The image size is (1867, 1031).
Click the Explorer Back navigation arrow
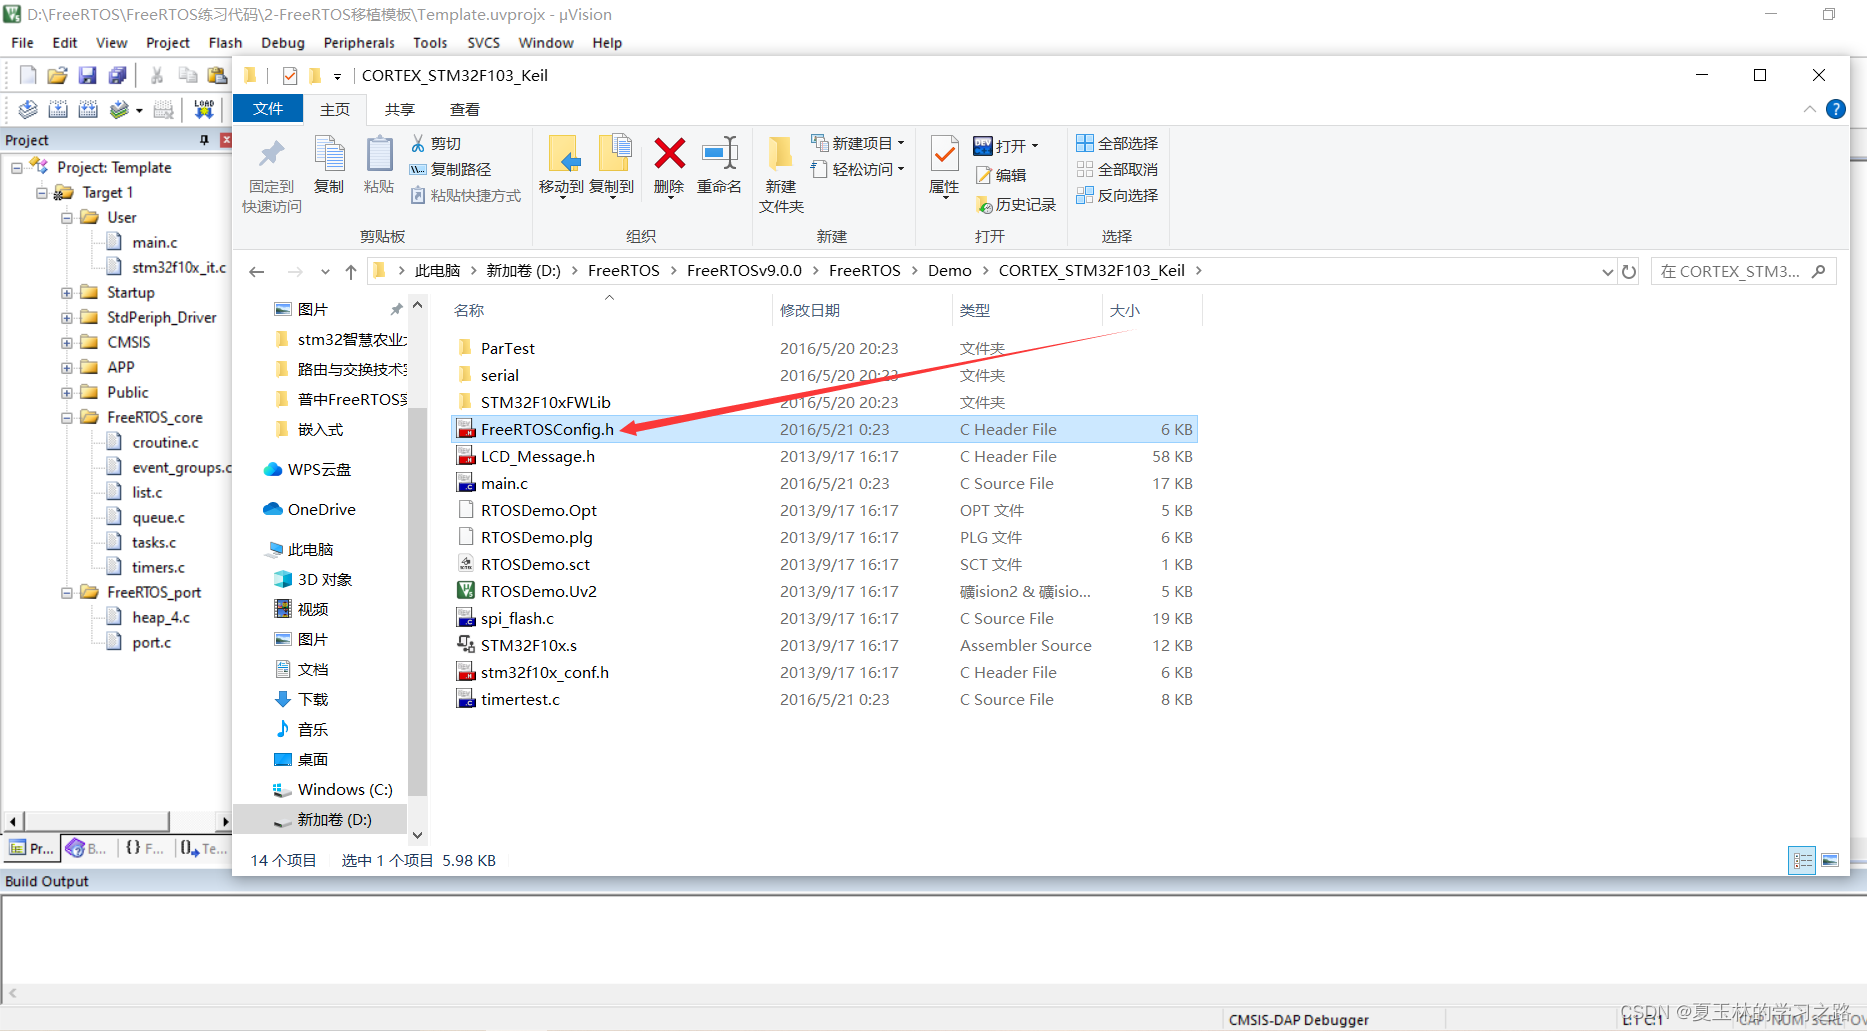(257, 271)
